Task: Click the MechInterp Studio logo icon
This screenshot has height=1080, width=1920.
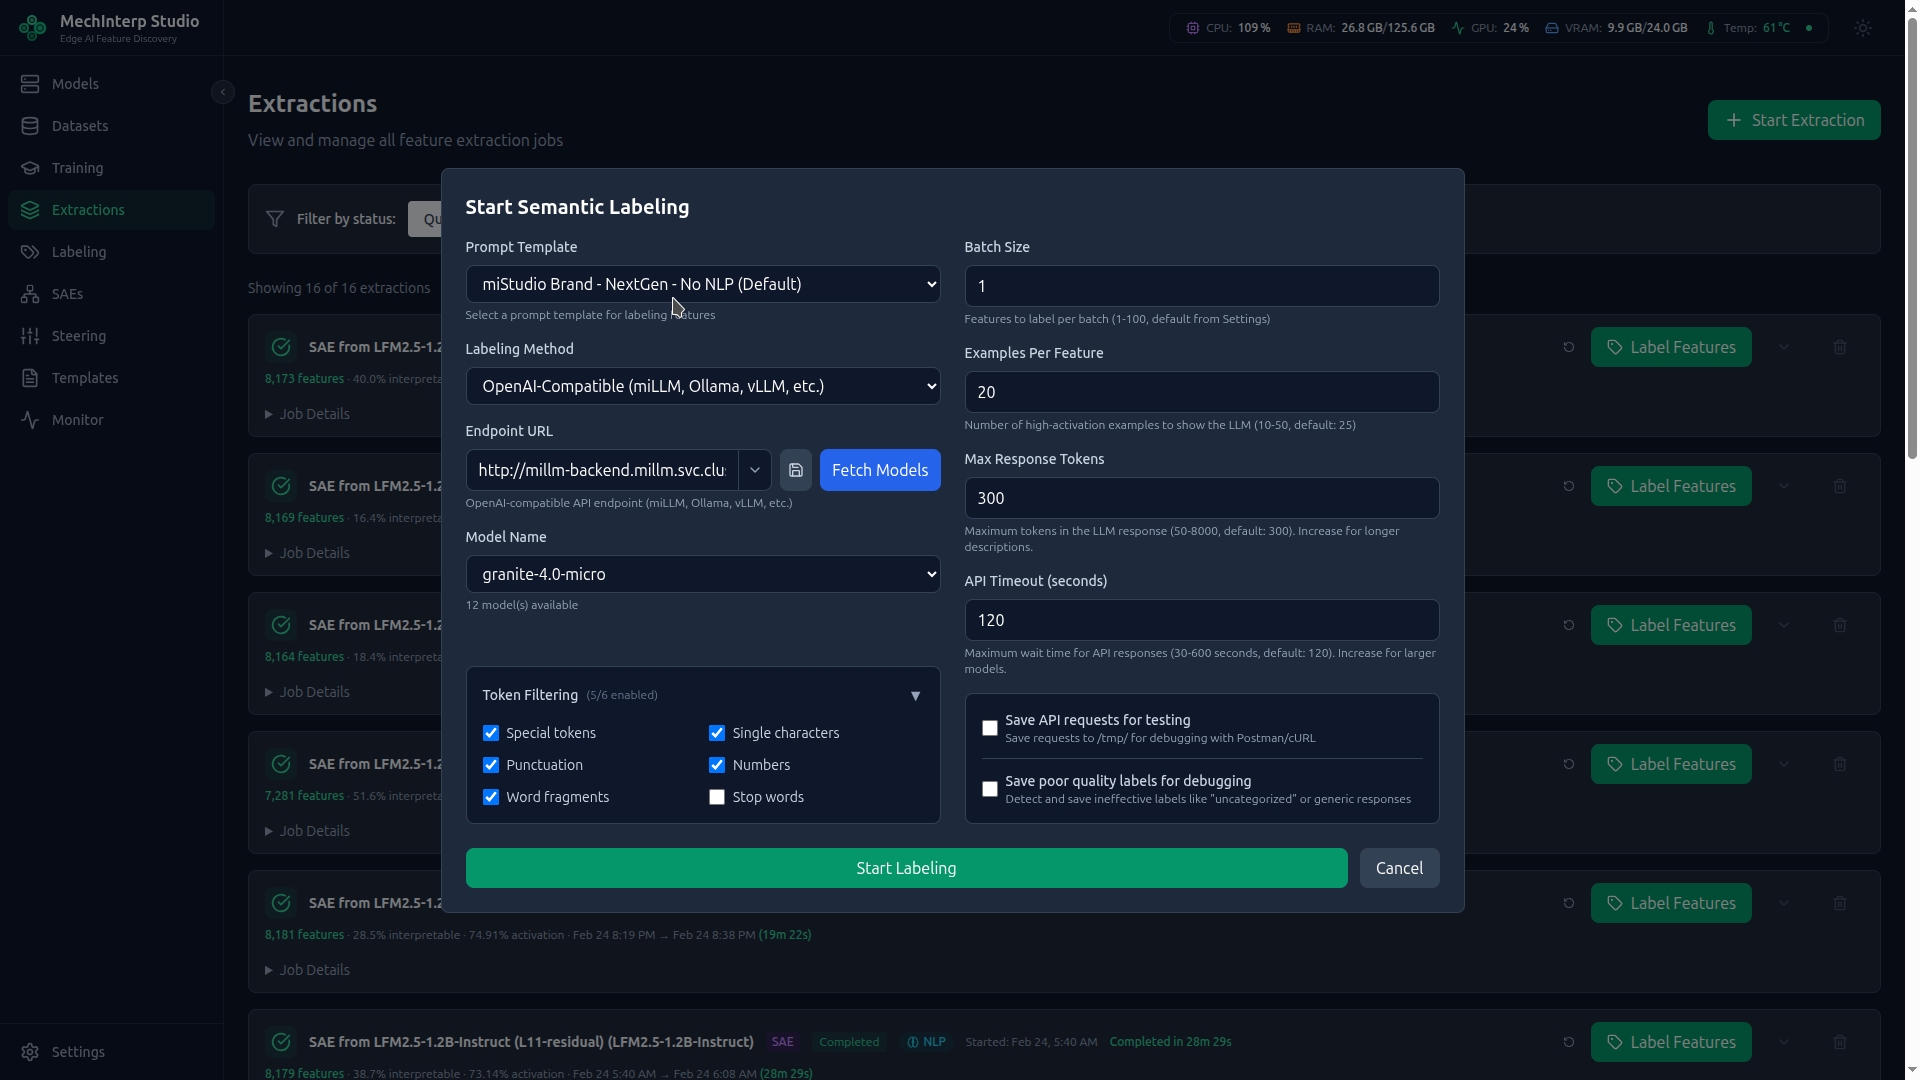Action: [x=32, y=28]
